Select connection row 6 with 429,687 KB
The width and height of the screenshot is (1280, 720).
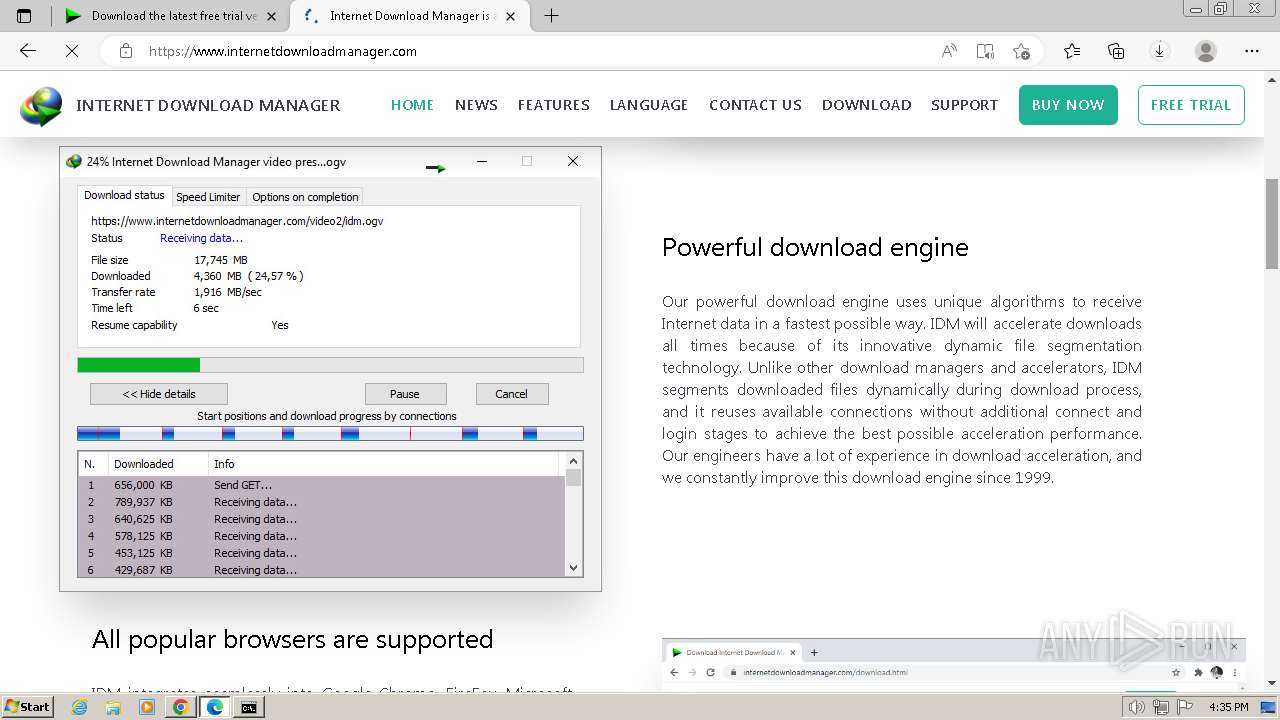click(x=321, y=569)
